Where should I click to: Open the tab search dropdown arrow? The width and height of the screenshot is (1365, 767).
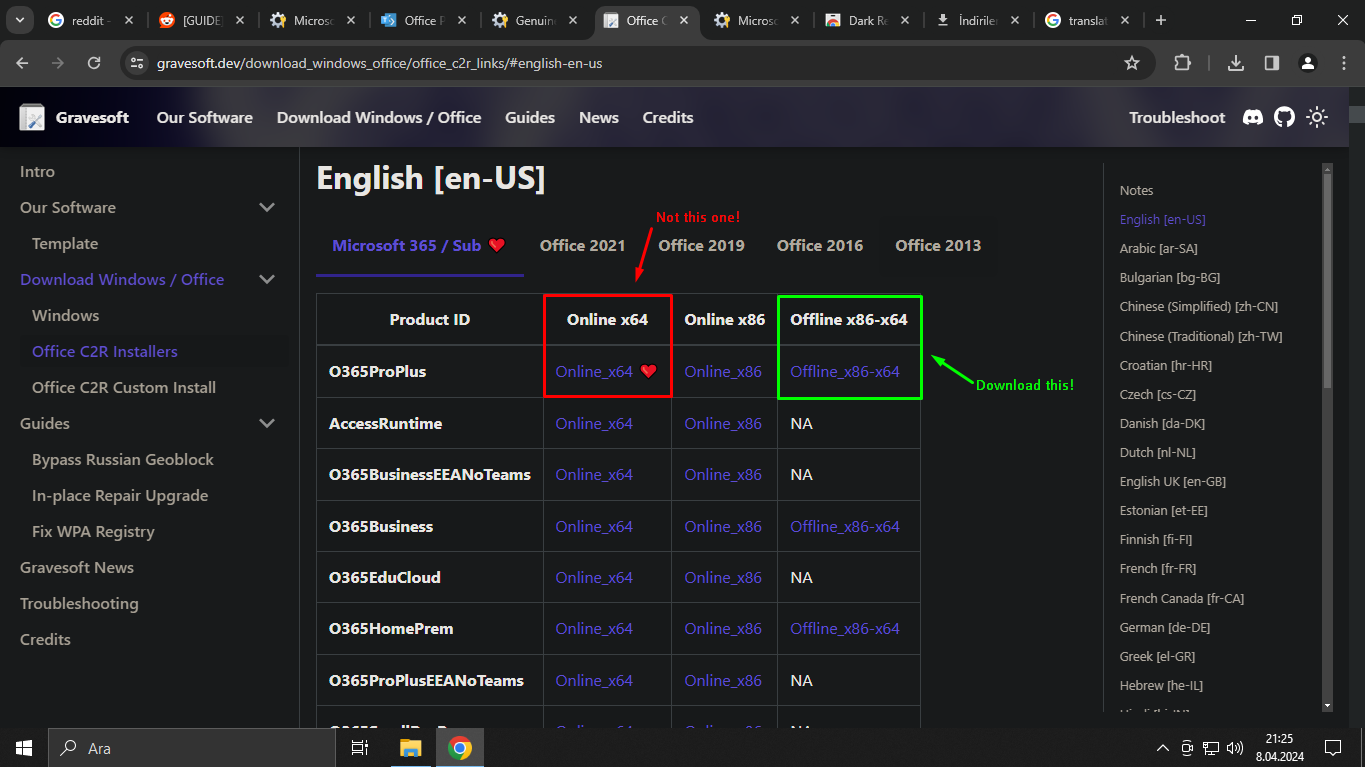pyautogui.click(x=22, y=20)
